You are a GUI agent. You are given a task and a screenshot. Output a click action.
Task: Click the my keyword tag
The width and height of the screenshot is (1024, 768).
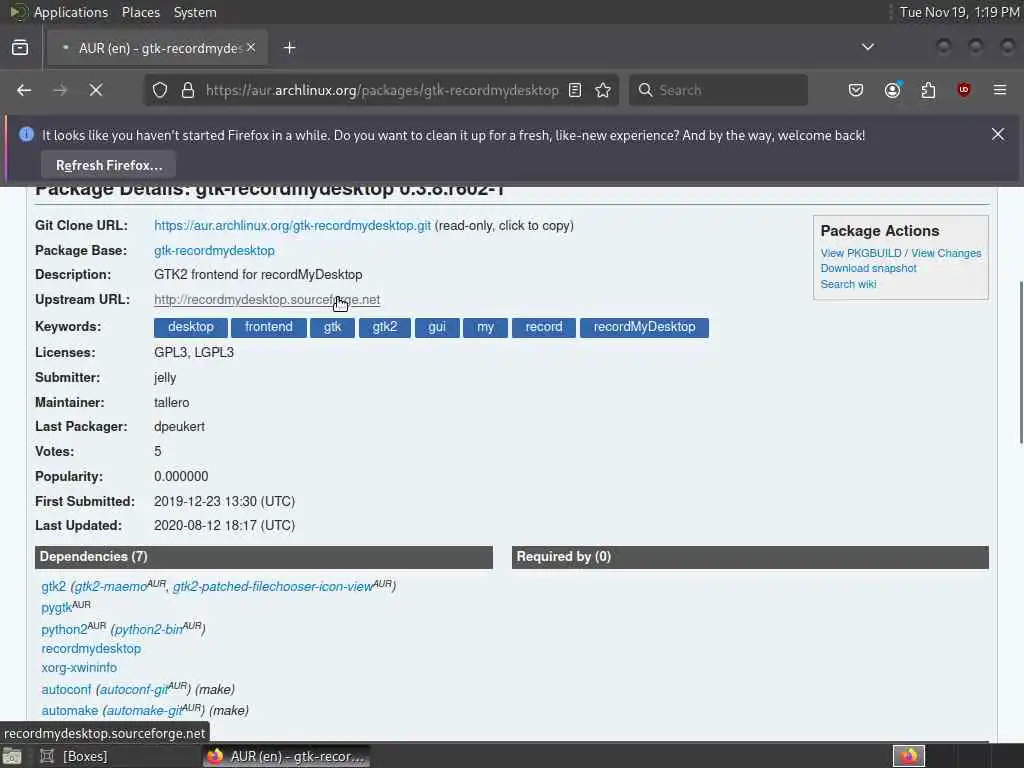[485, 327]
